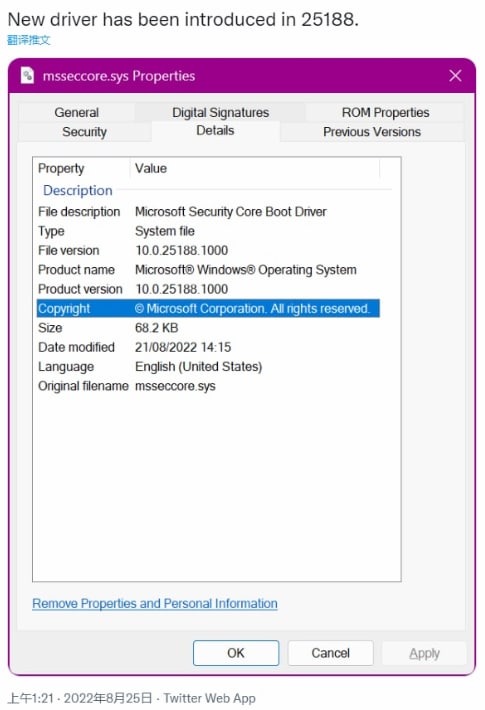This screenshot has width=485, height=710.
Task: Click the Cancel button
Action: (331, 652)
